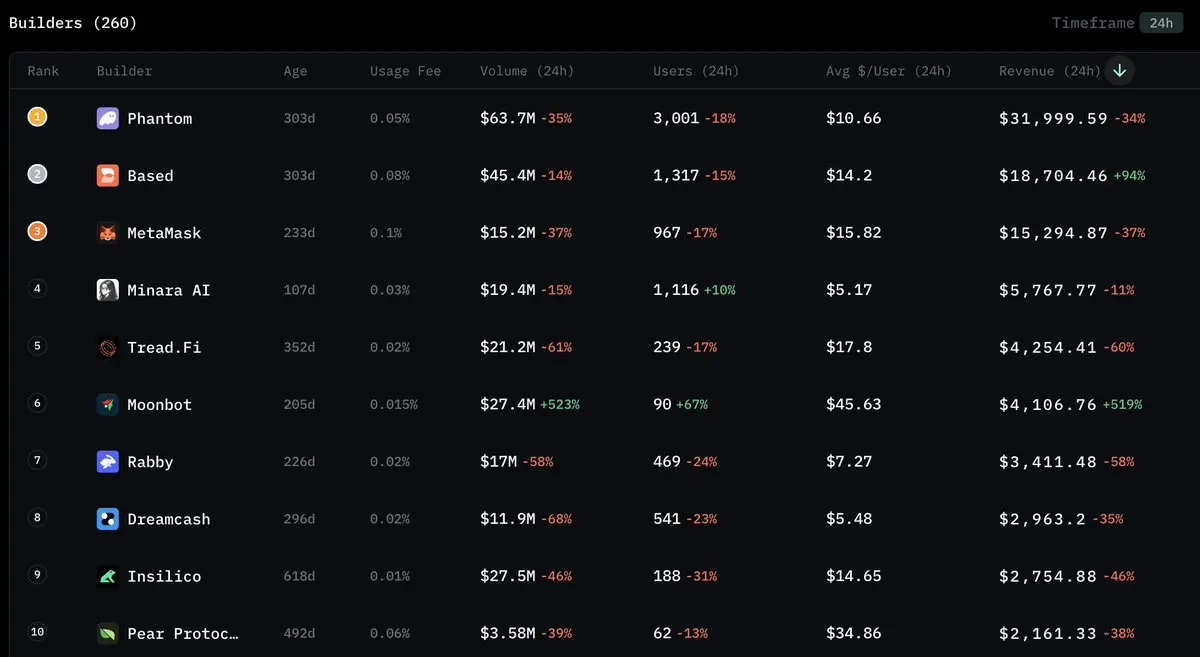
Task: Click the rank 7 number badge
Action: (x=37, y=460)
